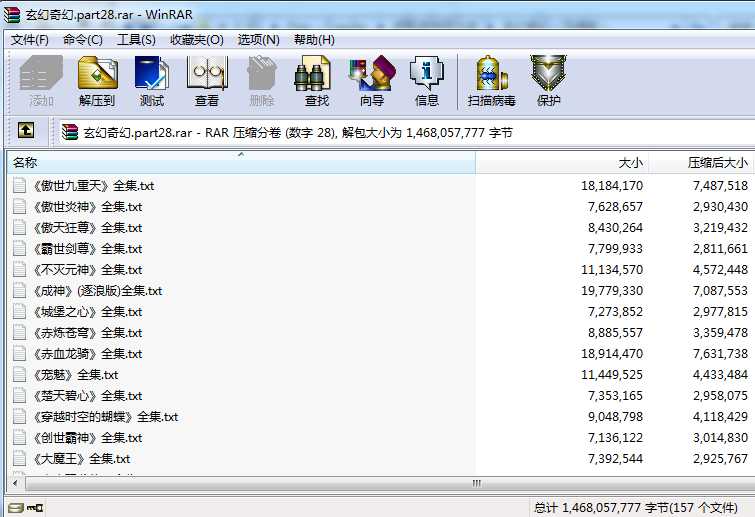Sort by the 大小 column header
755x517 pixels.
pos(562,163)
